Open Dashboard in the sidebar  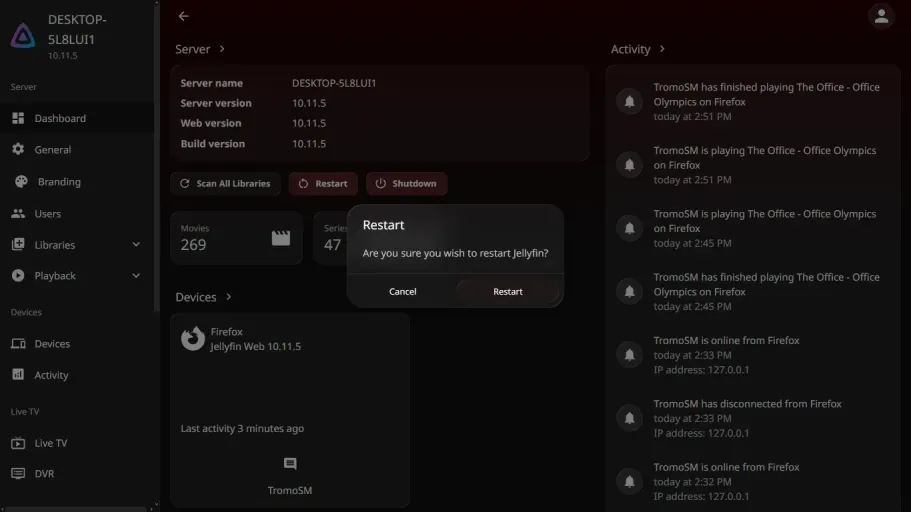tap(77, 118)
